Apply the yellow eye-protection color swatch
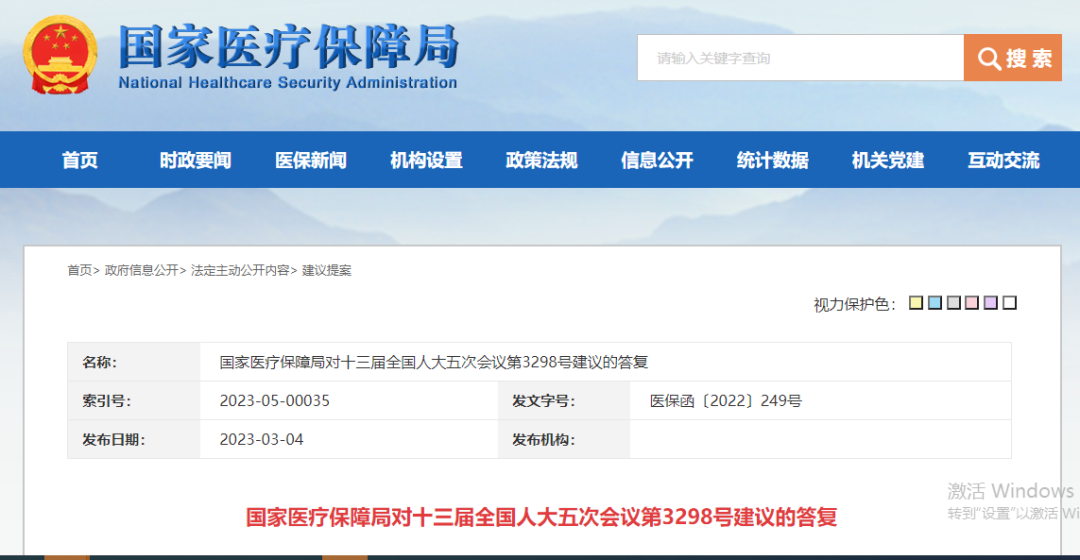The width and height of the screenshot is (1080, 560). click(x=916, y=303)
